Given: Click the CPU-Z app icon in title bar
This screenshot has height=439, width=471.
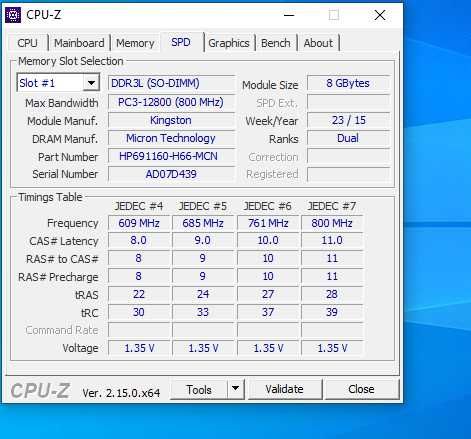Looking at the screenshot, I should tap(13, 15).
